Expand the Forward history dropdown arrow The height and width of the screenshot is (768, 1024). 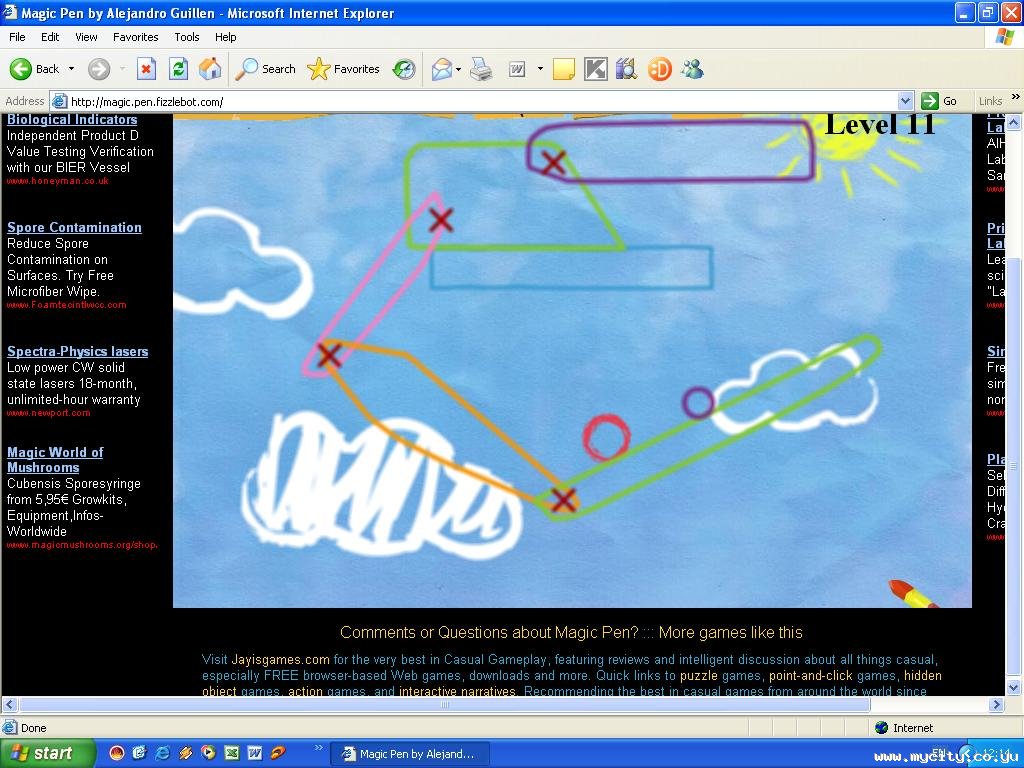click(122, 69)
